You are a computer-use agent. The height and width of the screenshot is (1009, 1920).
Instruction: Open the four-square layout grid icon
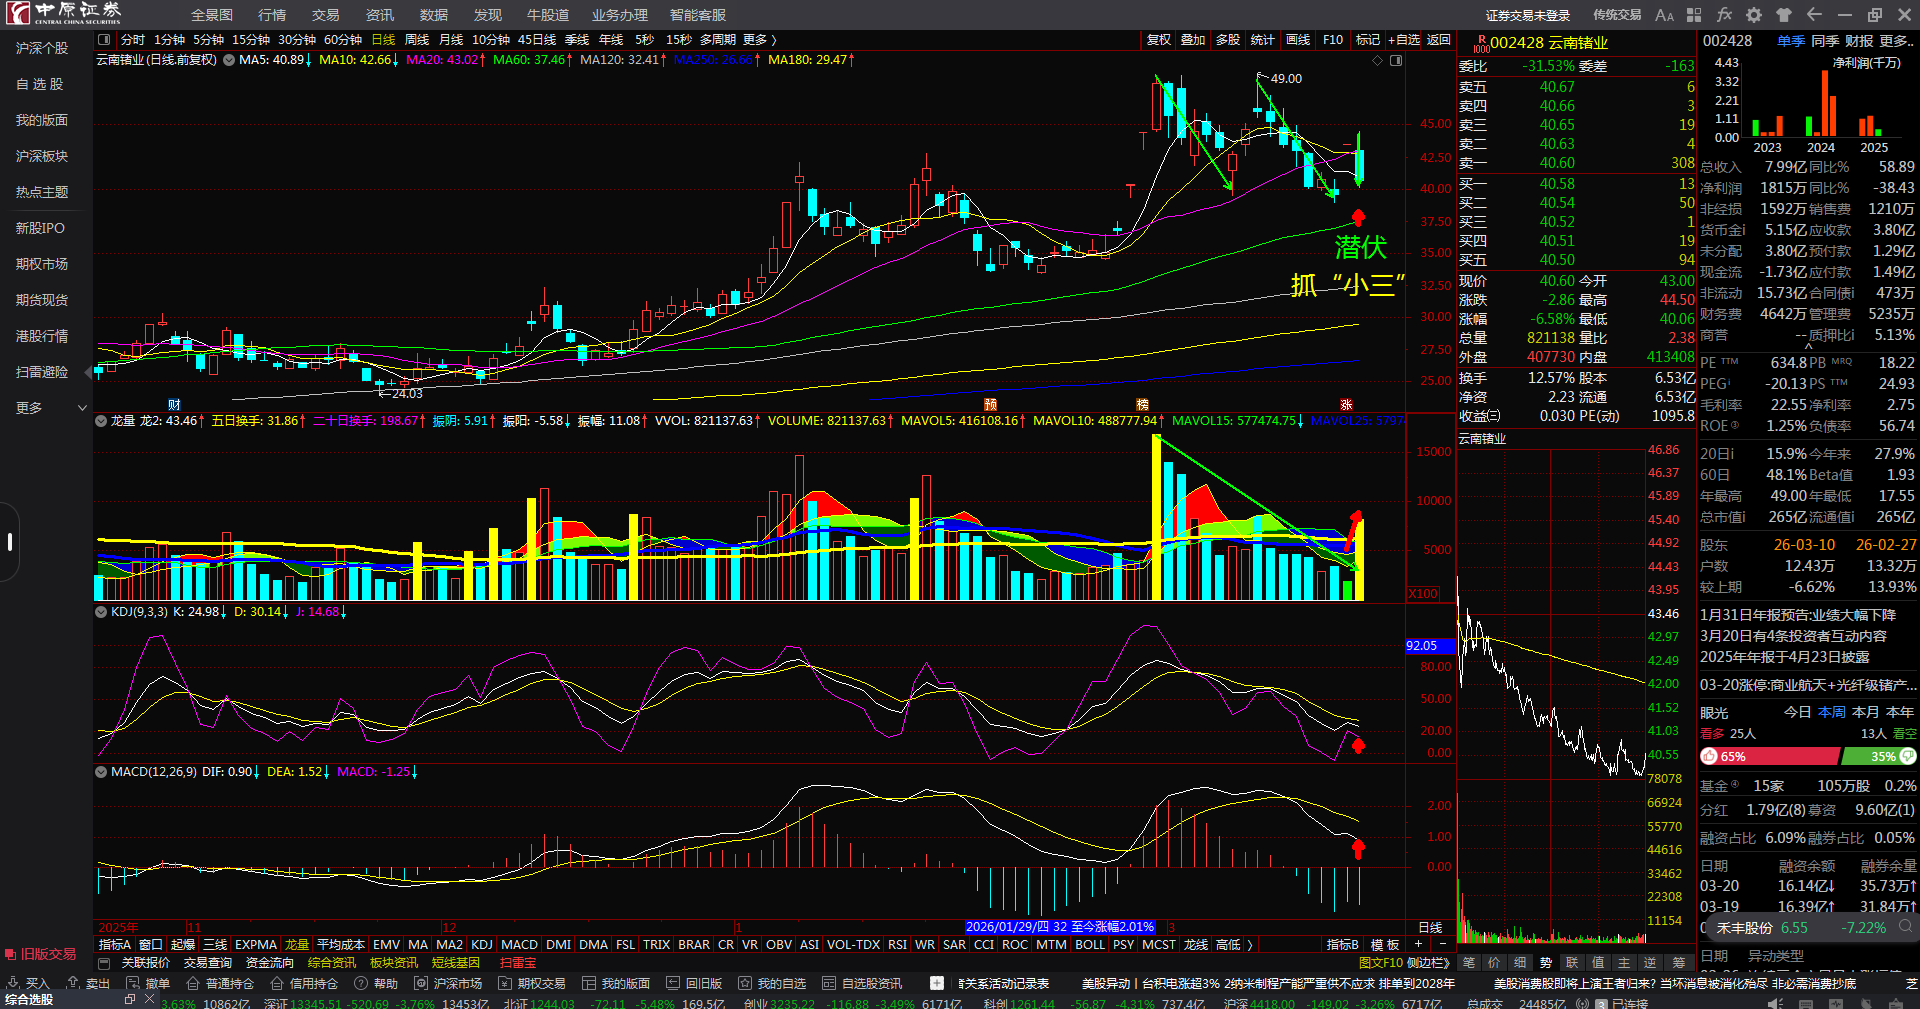[1694, 15]
